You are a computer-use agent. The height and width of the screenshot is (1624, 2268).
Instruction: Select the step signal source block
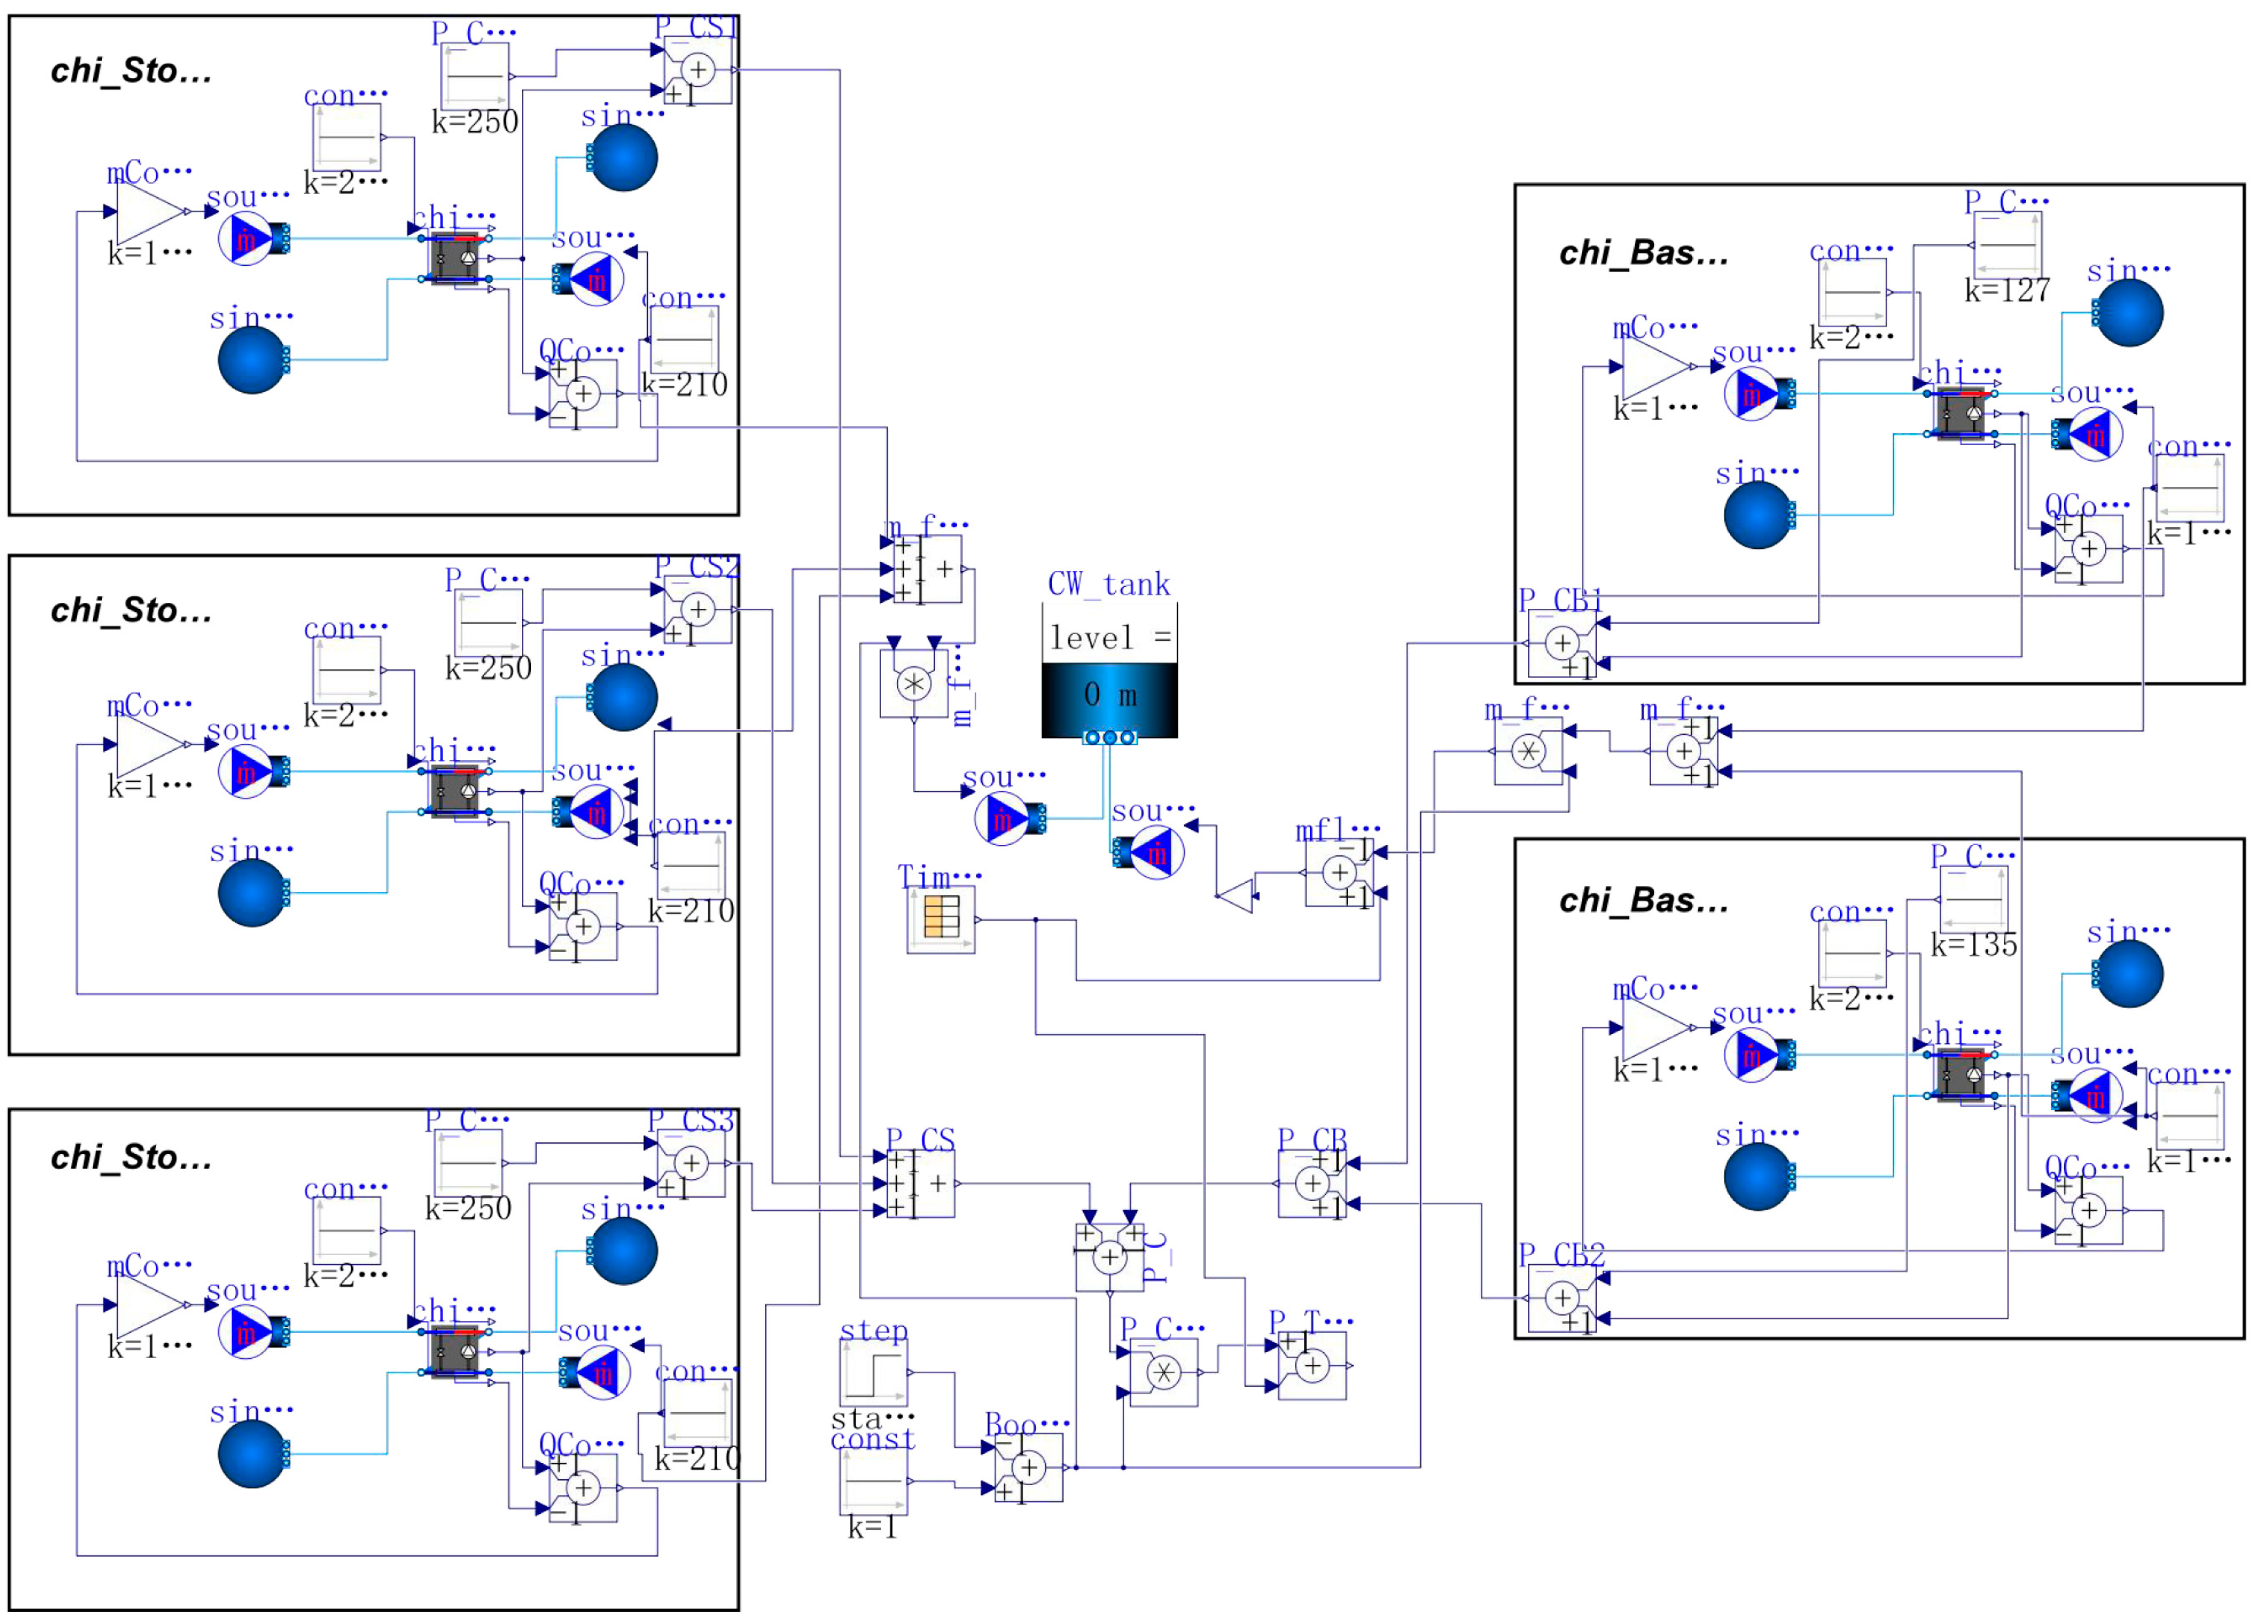pos(873,1372)
